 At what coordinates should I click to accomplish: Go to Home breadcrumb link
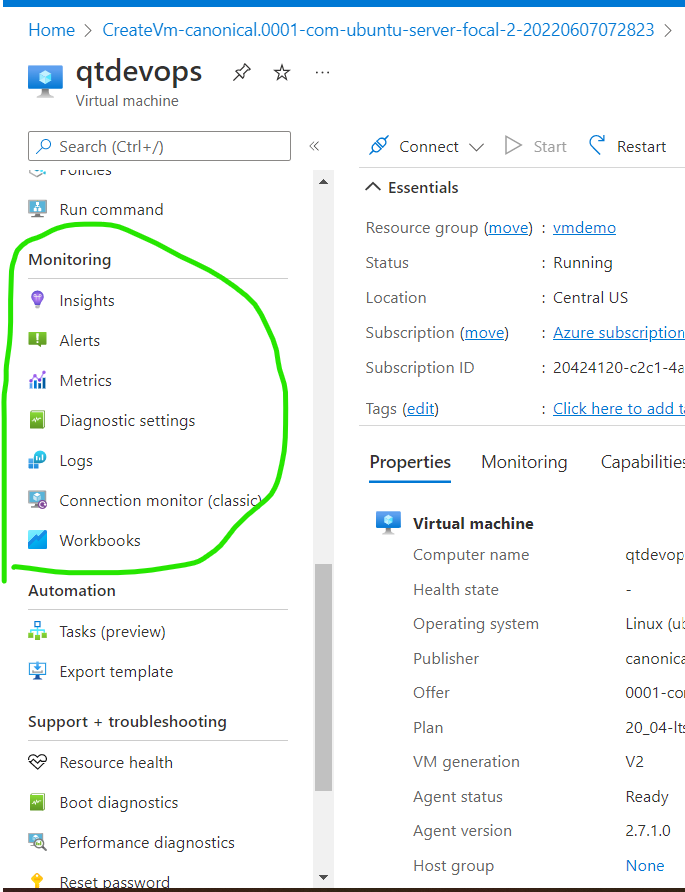coord(52,30)
